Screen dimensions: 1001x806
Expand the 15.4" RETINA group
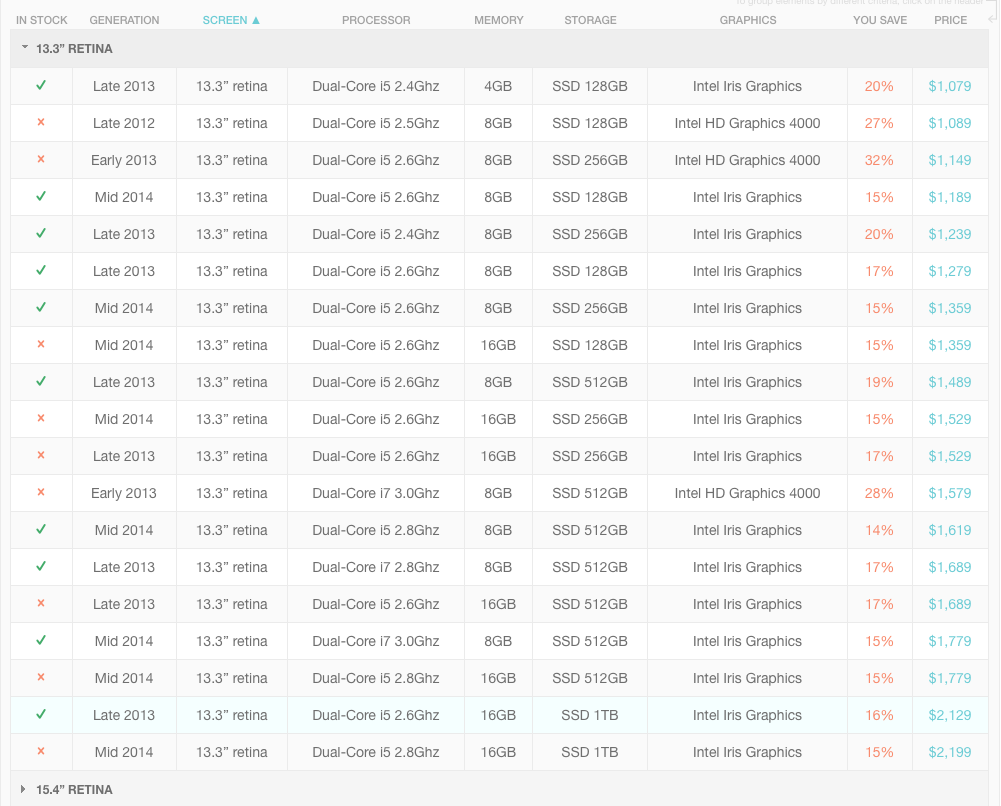tap(23, 789)
